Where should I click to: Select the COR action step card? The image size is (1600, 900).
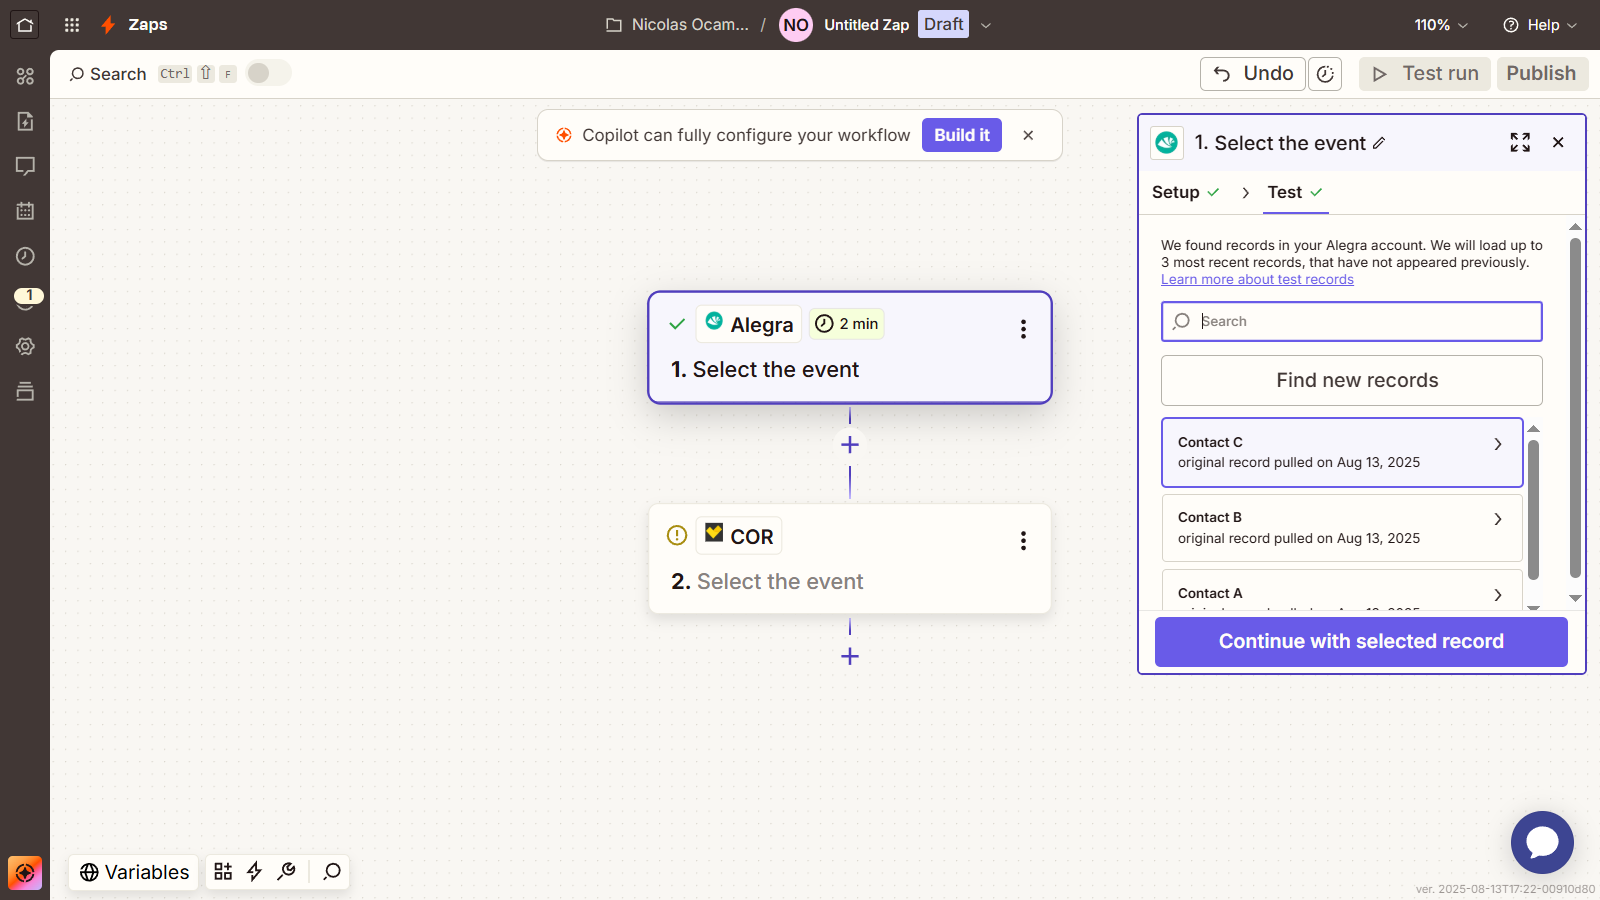(850, 559)
